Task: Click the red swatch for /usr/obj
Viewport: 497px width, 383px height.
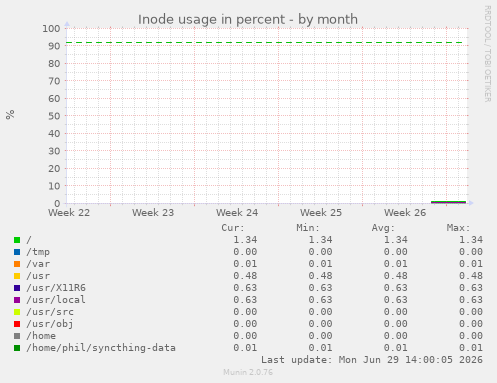Action: pos(17,324)
